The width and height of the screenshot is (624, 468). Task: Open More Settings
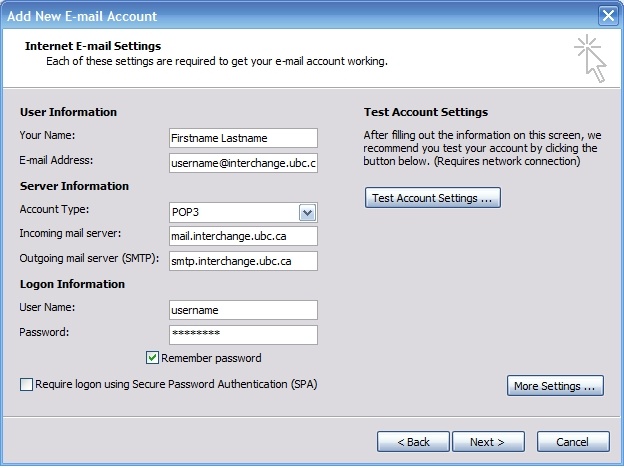click(x=555, y=386)
